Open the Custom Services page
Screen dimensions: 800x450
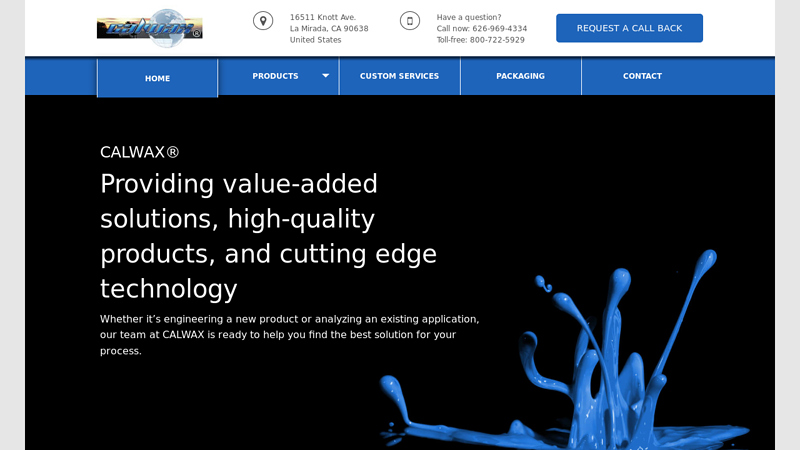(399, 76)
